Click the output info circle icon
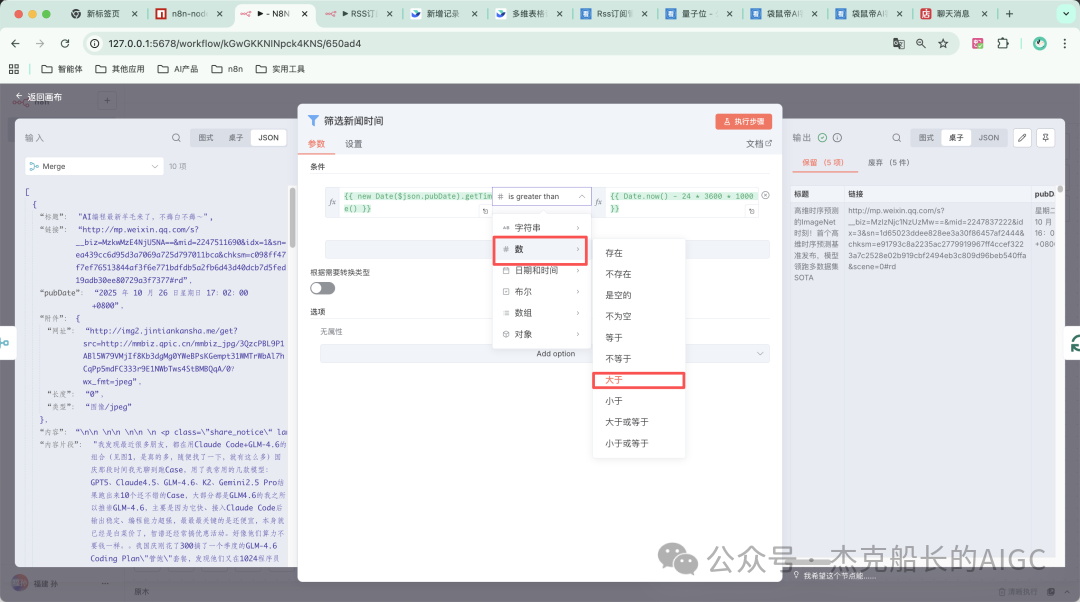 pyautogui.click(x=838, y=138)
